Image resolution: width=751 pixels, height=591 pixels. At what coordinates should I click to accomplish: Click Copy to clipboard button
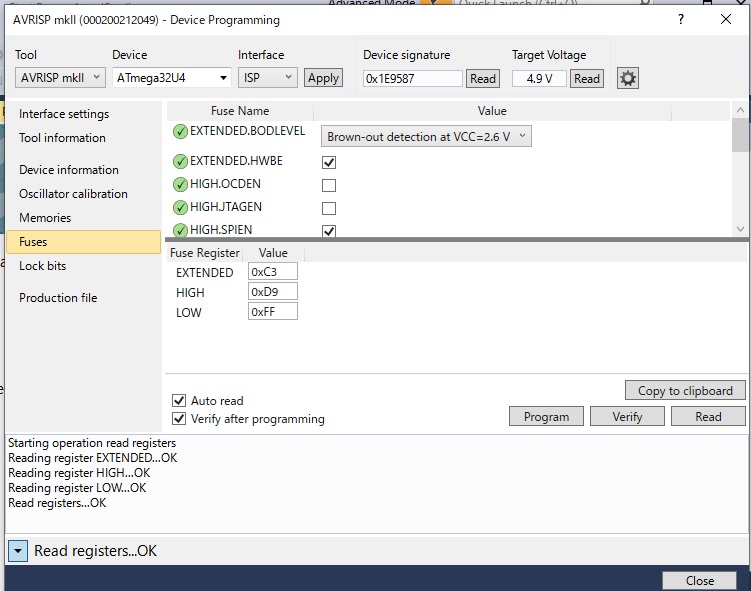coord(685,391)
